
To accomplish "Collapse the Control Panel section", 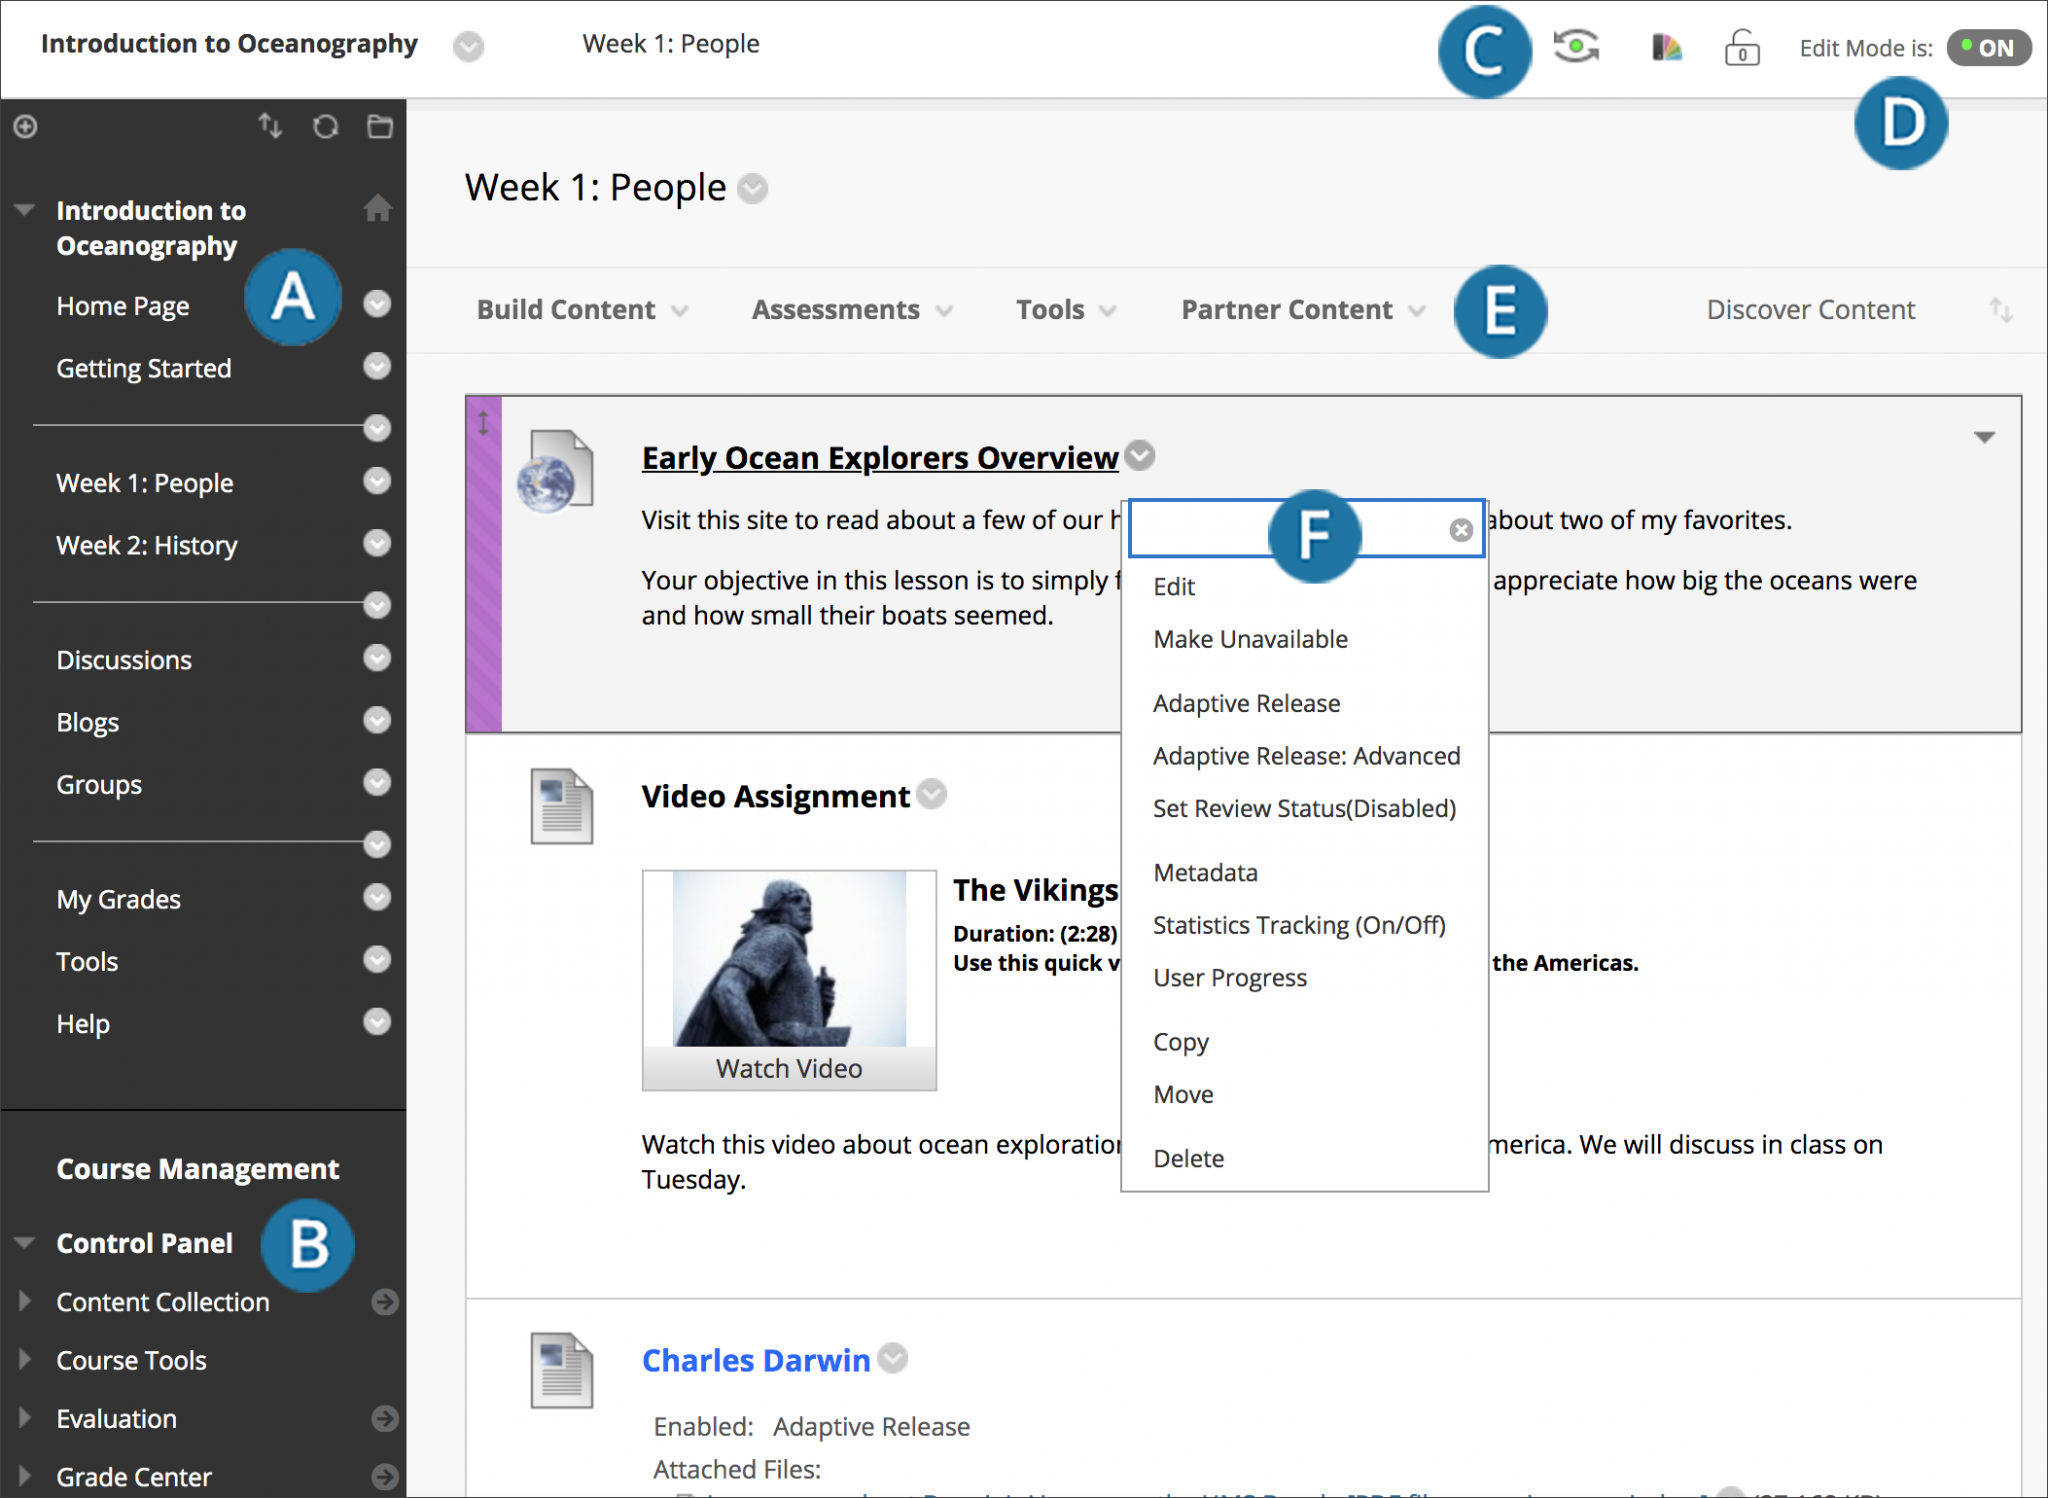I will pyautogui.click(x=25, y=1243).
